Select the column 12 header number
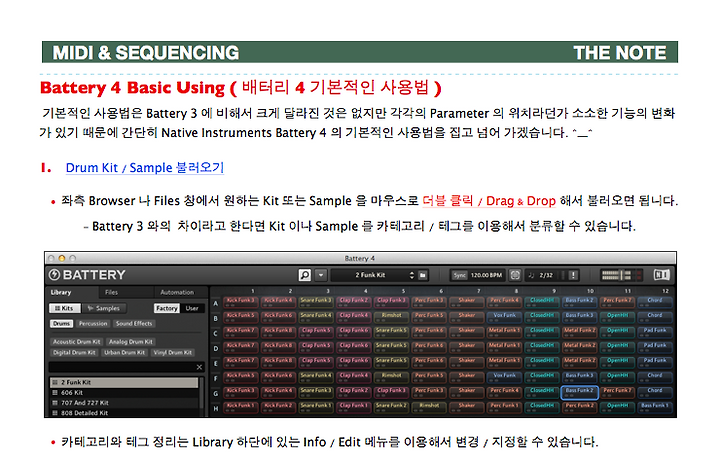Viewport: 720px width, 461px height. [x=665, y=291]
